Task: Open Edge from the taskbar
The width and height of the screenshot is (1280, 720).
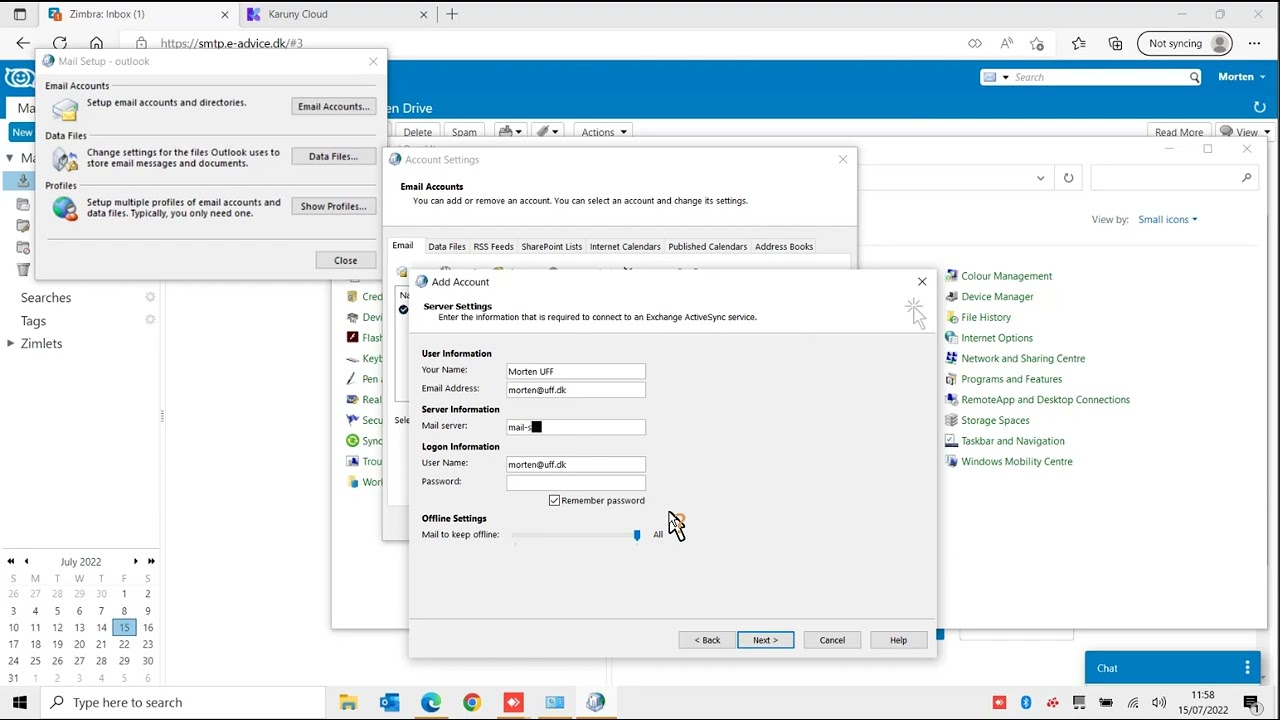Action: [430, 702]
